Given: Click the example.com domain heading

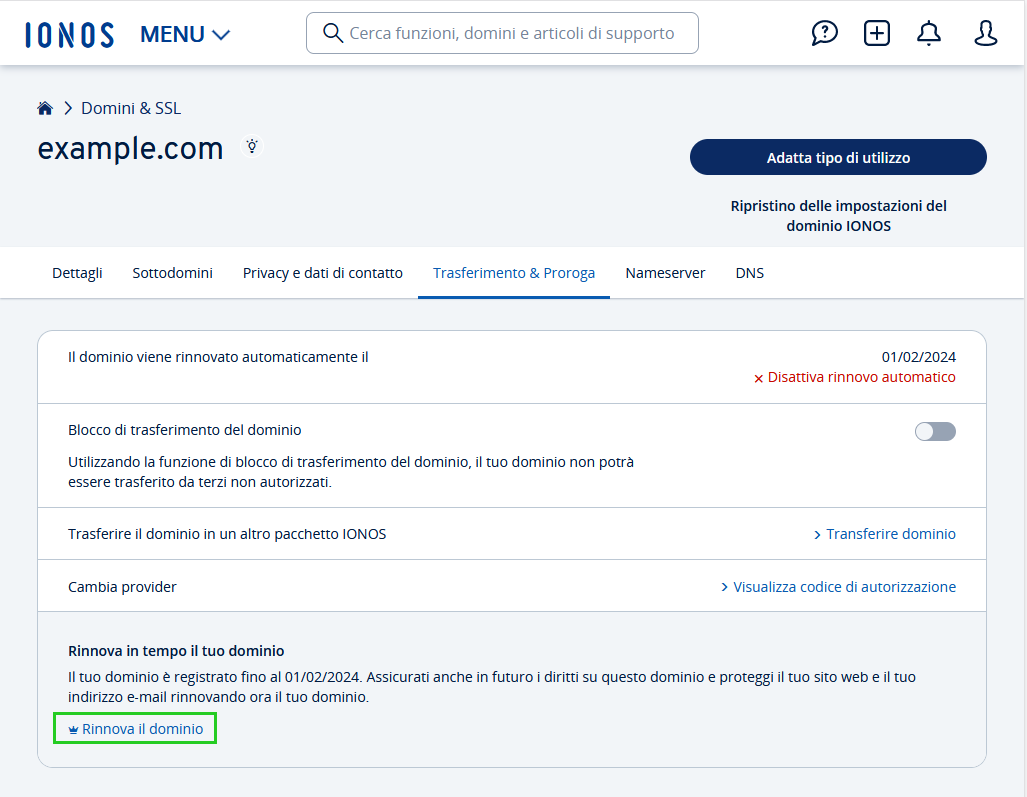Looking at the screenshot, I should point(130,149).
